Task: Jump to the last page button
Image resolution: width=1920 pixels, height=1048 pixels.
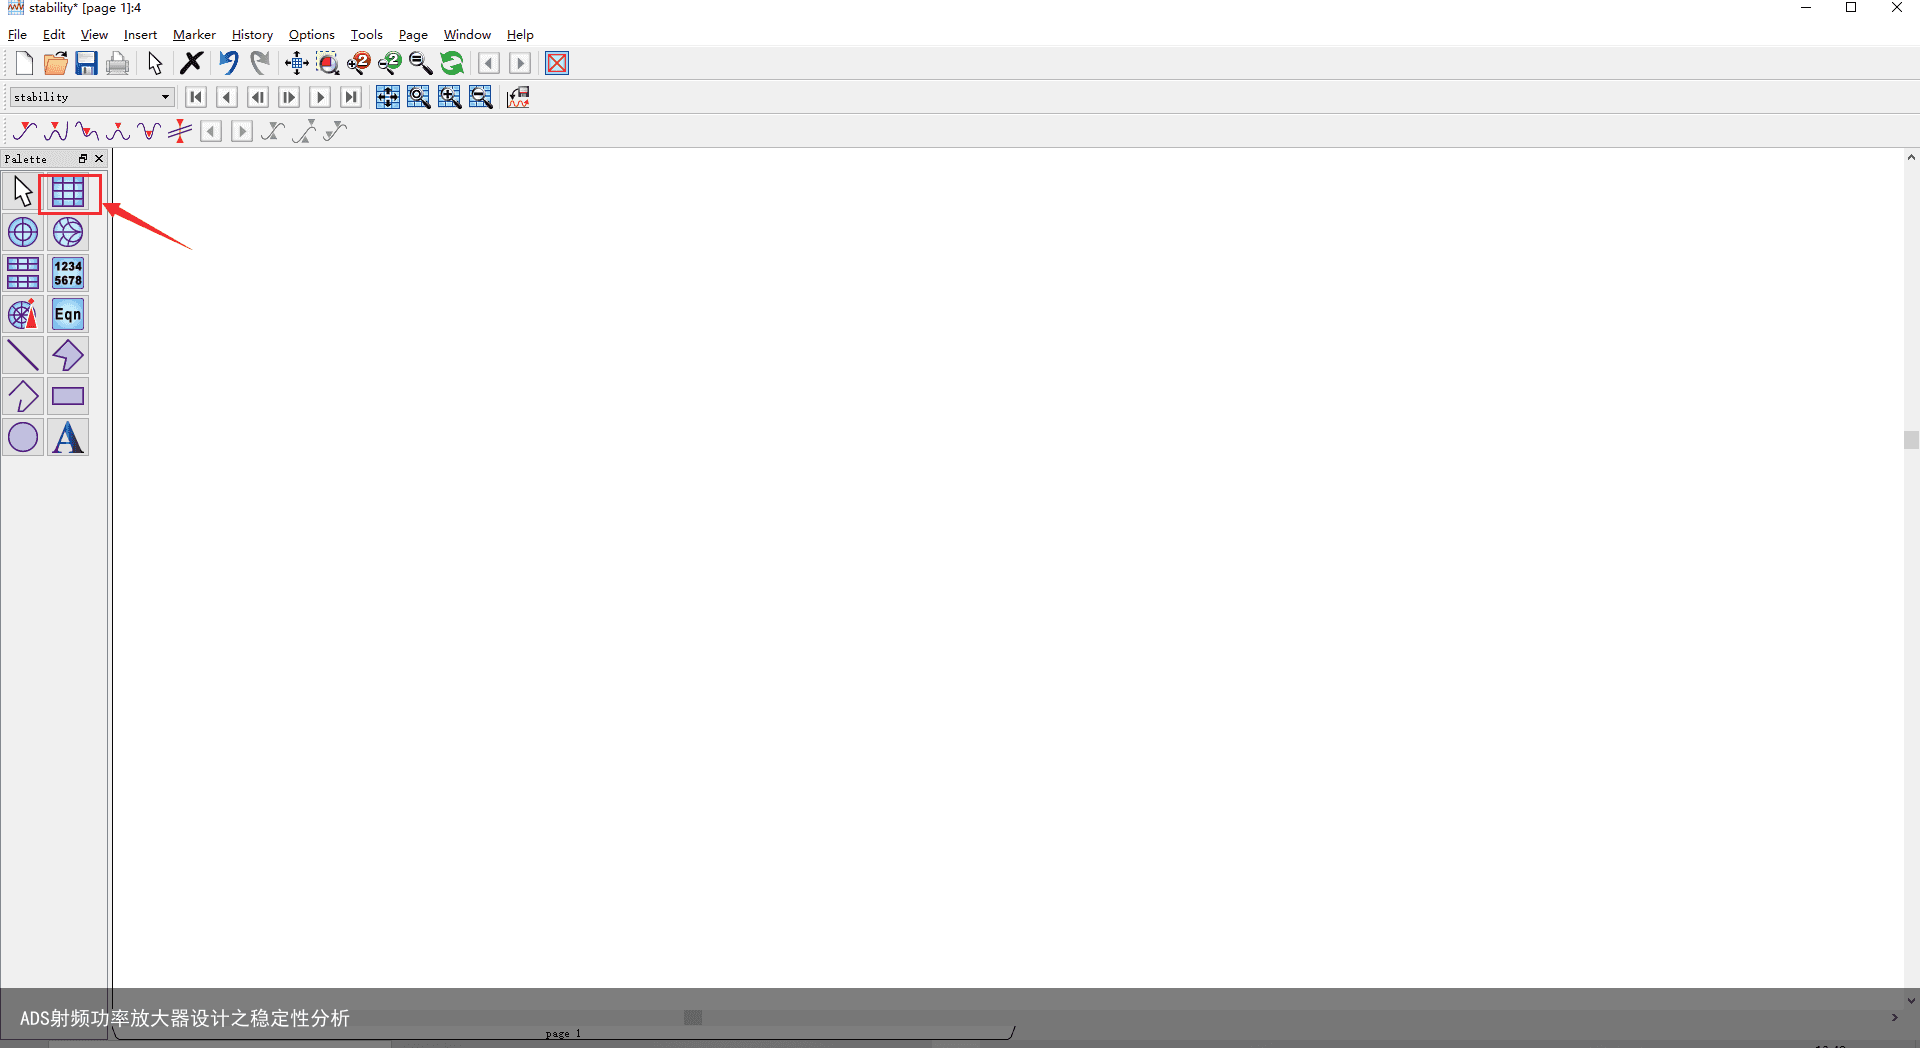Action: pyautogui.click(x=351, y=97)
